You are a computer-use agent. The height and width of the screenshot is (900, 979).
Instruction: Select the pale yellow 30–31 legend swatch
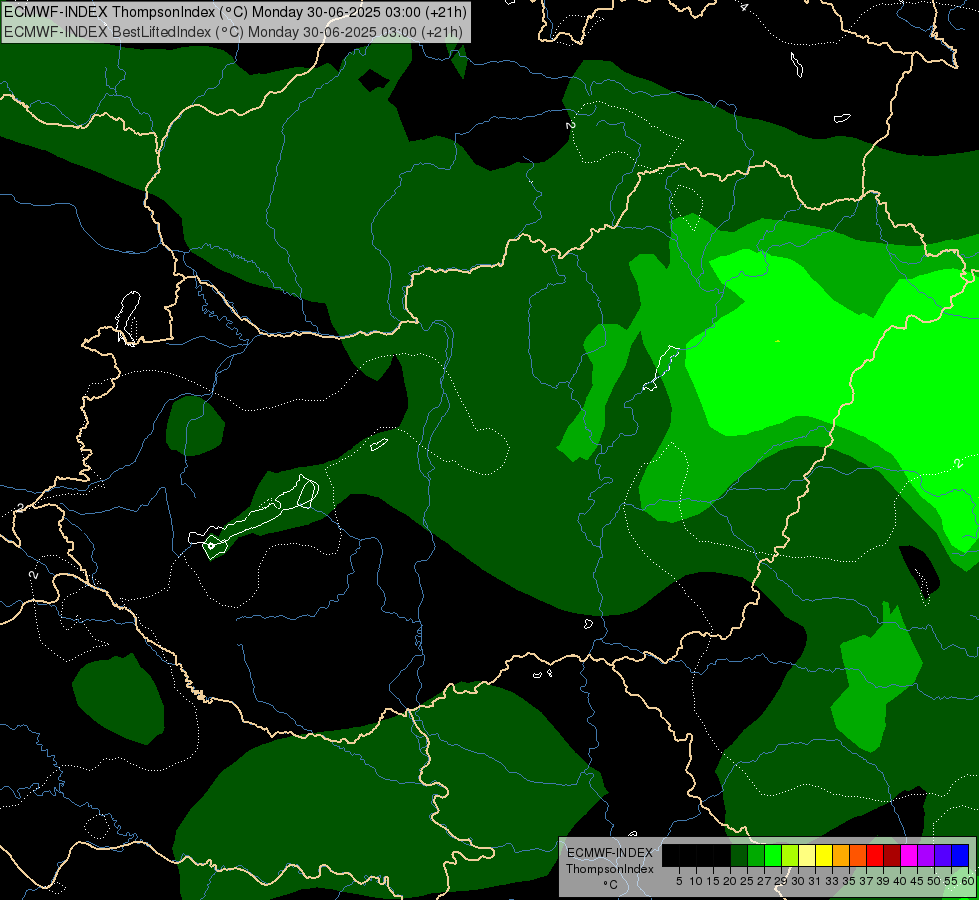coord(807,856)
